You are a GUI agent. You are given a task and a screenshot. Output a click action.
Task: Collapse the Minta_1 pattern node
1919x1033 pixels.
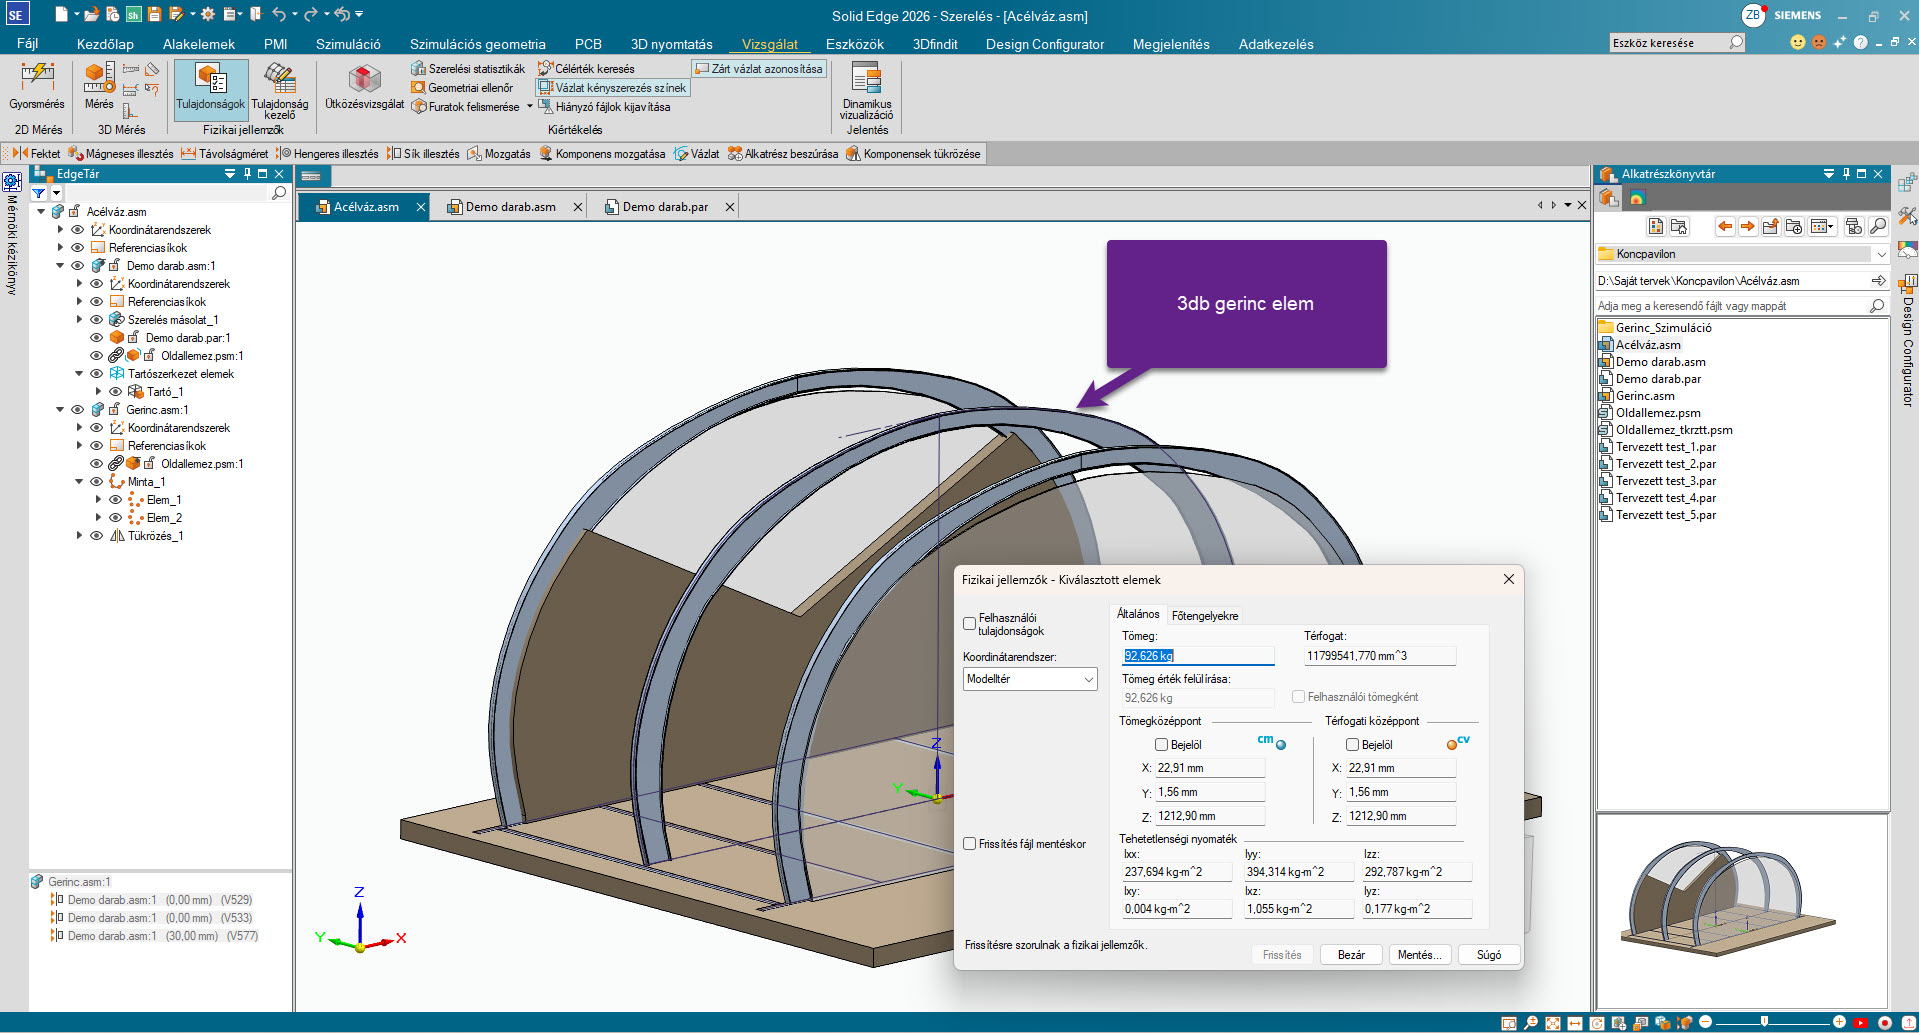pyautogui.click(x=79, y=482)
